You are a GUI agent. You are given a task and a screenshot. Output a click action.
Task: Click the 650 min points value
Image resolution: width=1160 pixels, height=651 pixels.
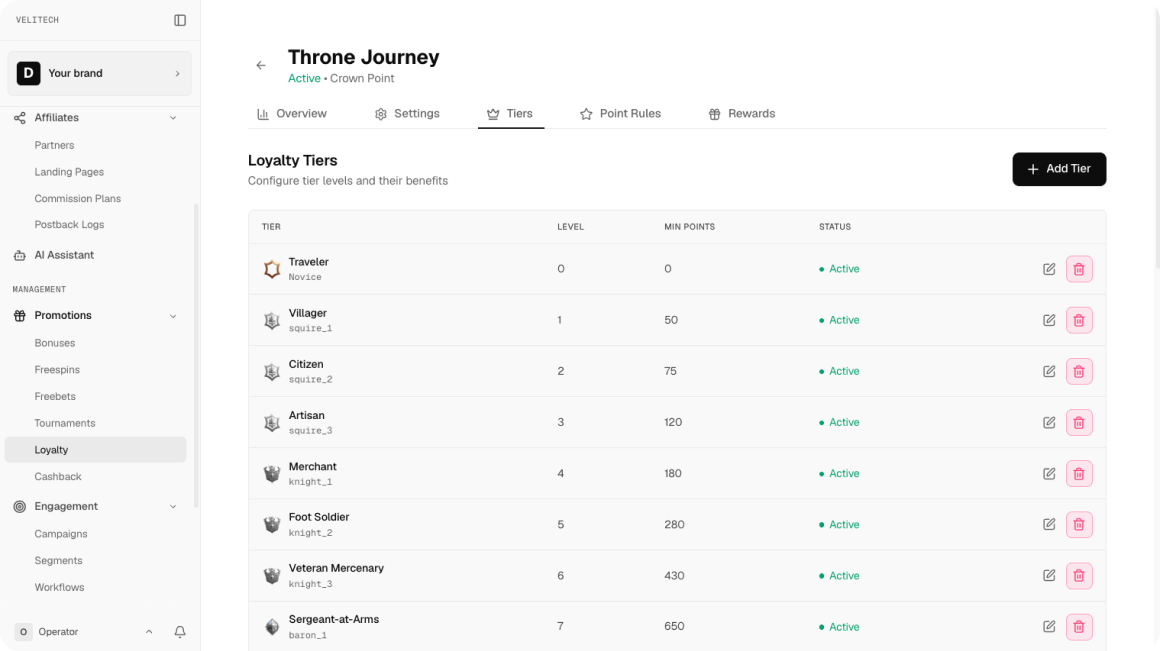point(674,627)
